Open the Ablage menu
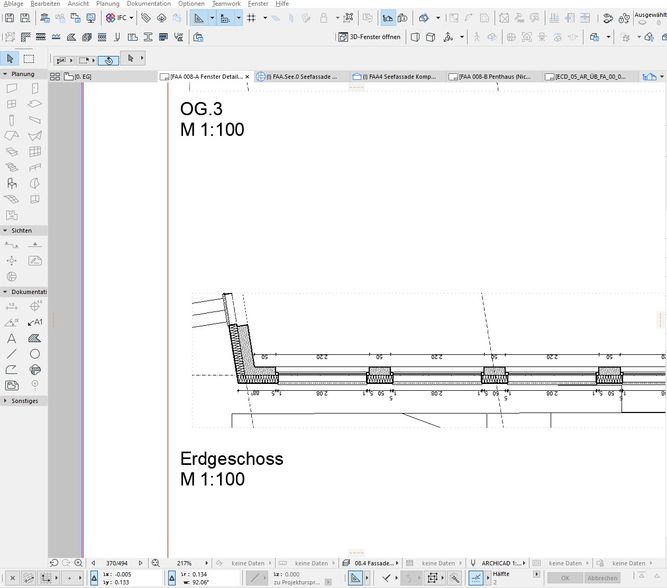Screen dimensions: 667x588 point(13,4)
